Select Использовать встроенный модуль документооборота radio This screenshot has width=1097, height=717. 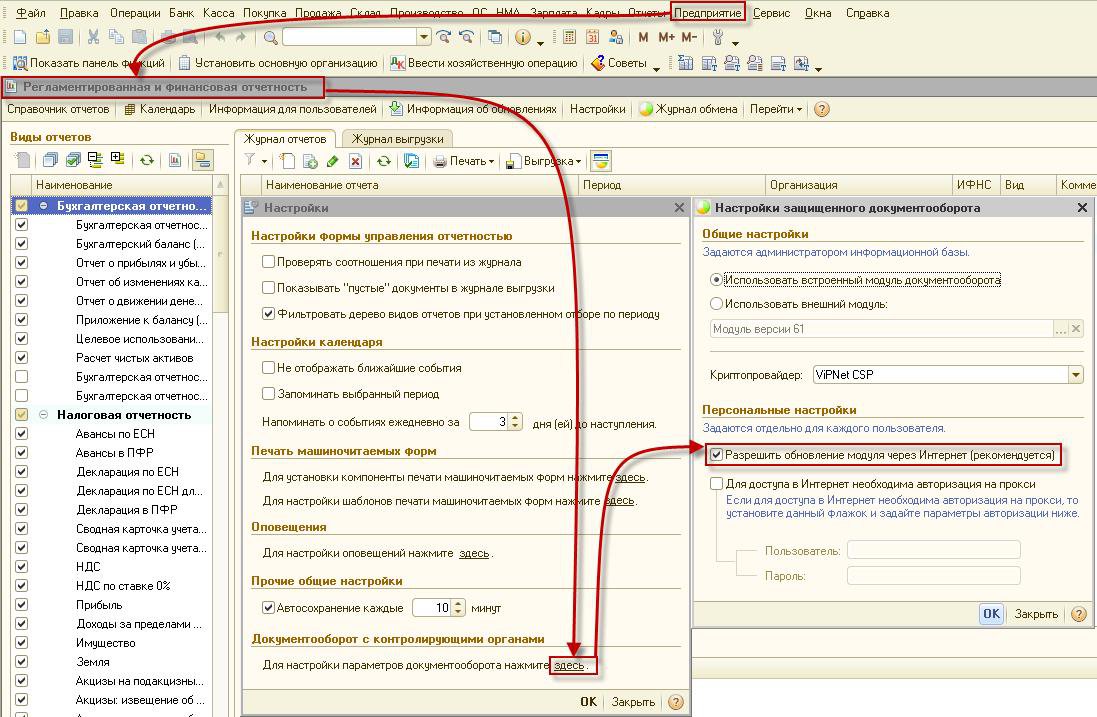coord(716,280)
